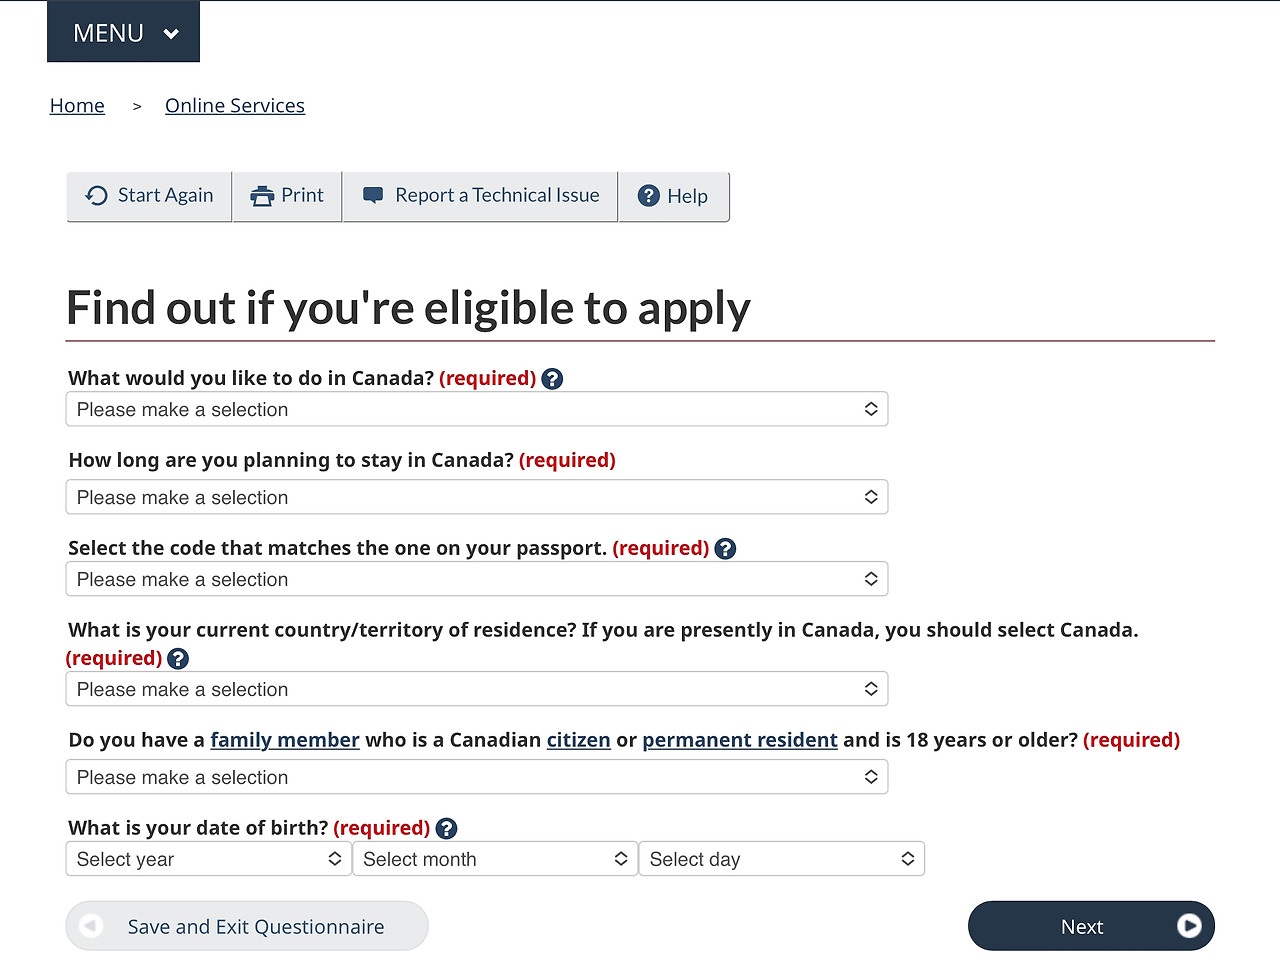Viewport: 1280px width, 963px height.
Task: Open the Select day dropdown
Action: click(782, 859)
